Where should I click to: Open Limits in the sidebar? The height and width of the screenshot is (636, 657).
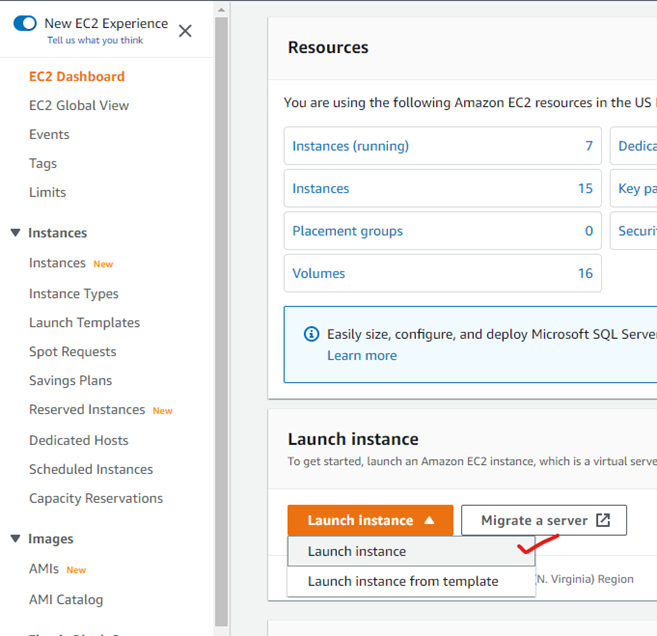coord(47,192)
